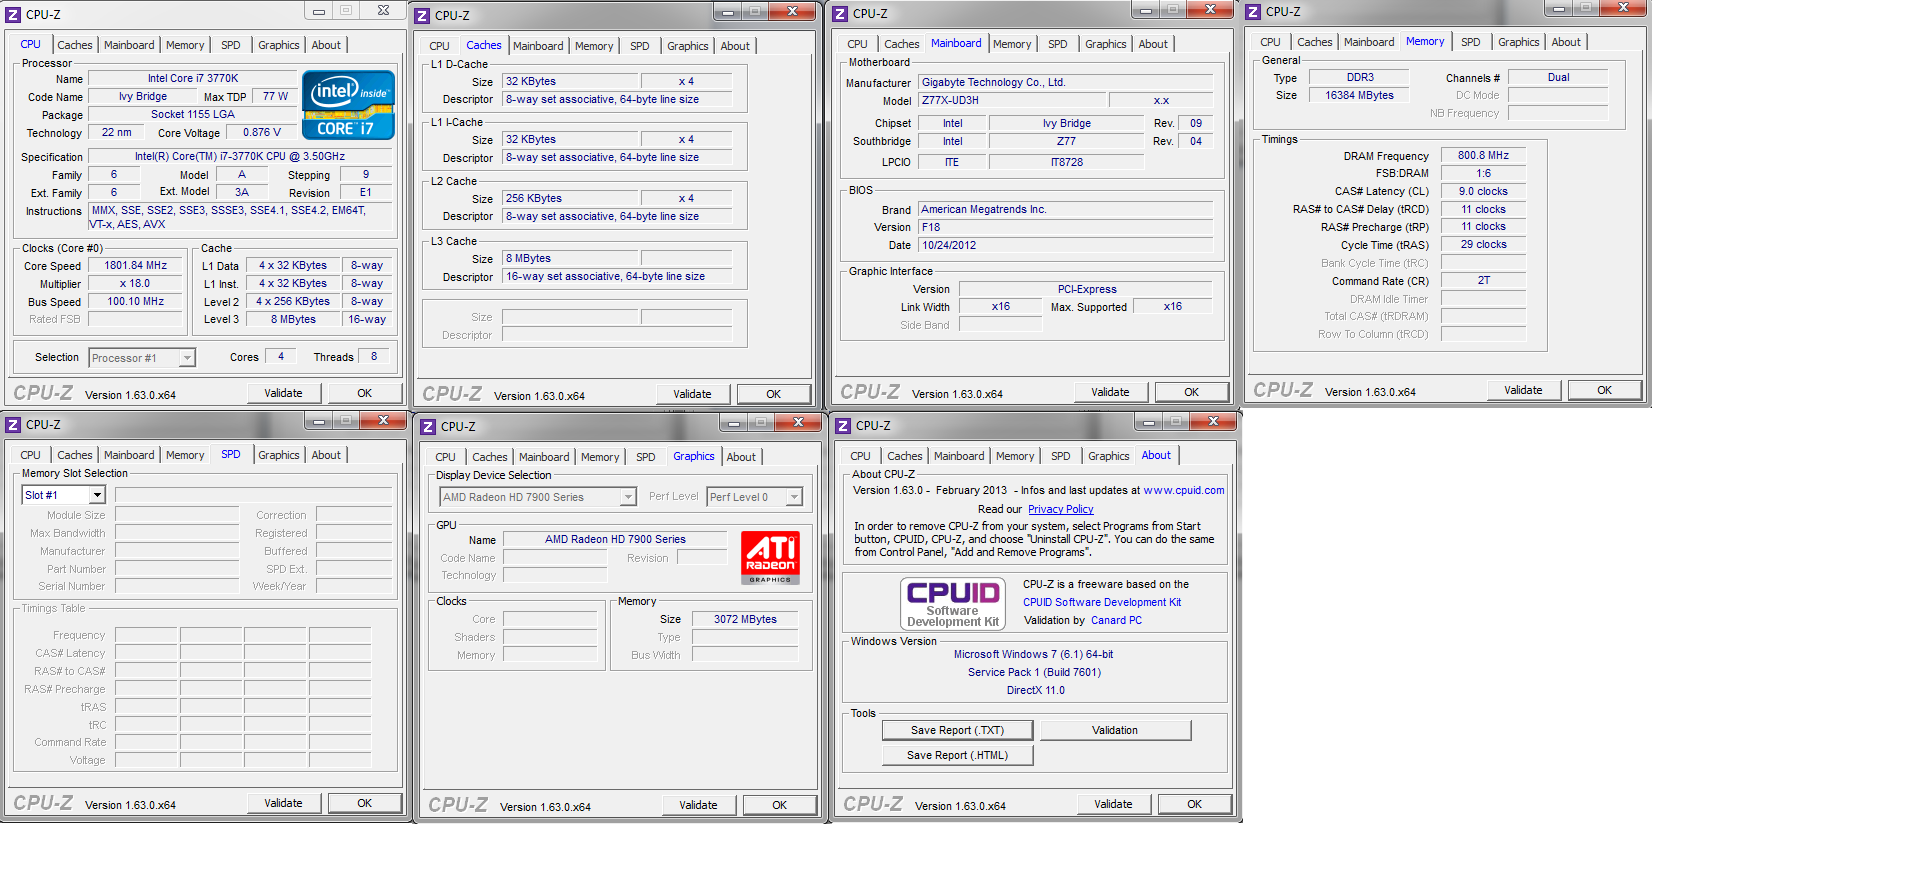The image size is (1911, 871).
Task: Click the Save Report (.TXT) button
Action: 957,730
